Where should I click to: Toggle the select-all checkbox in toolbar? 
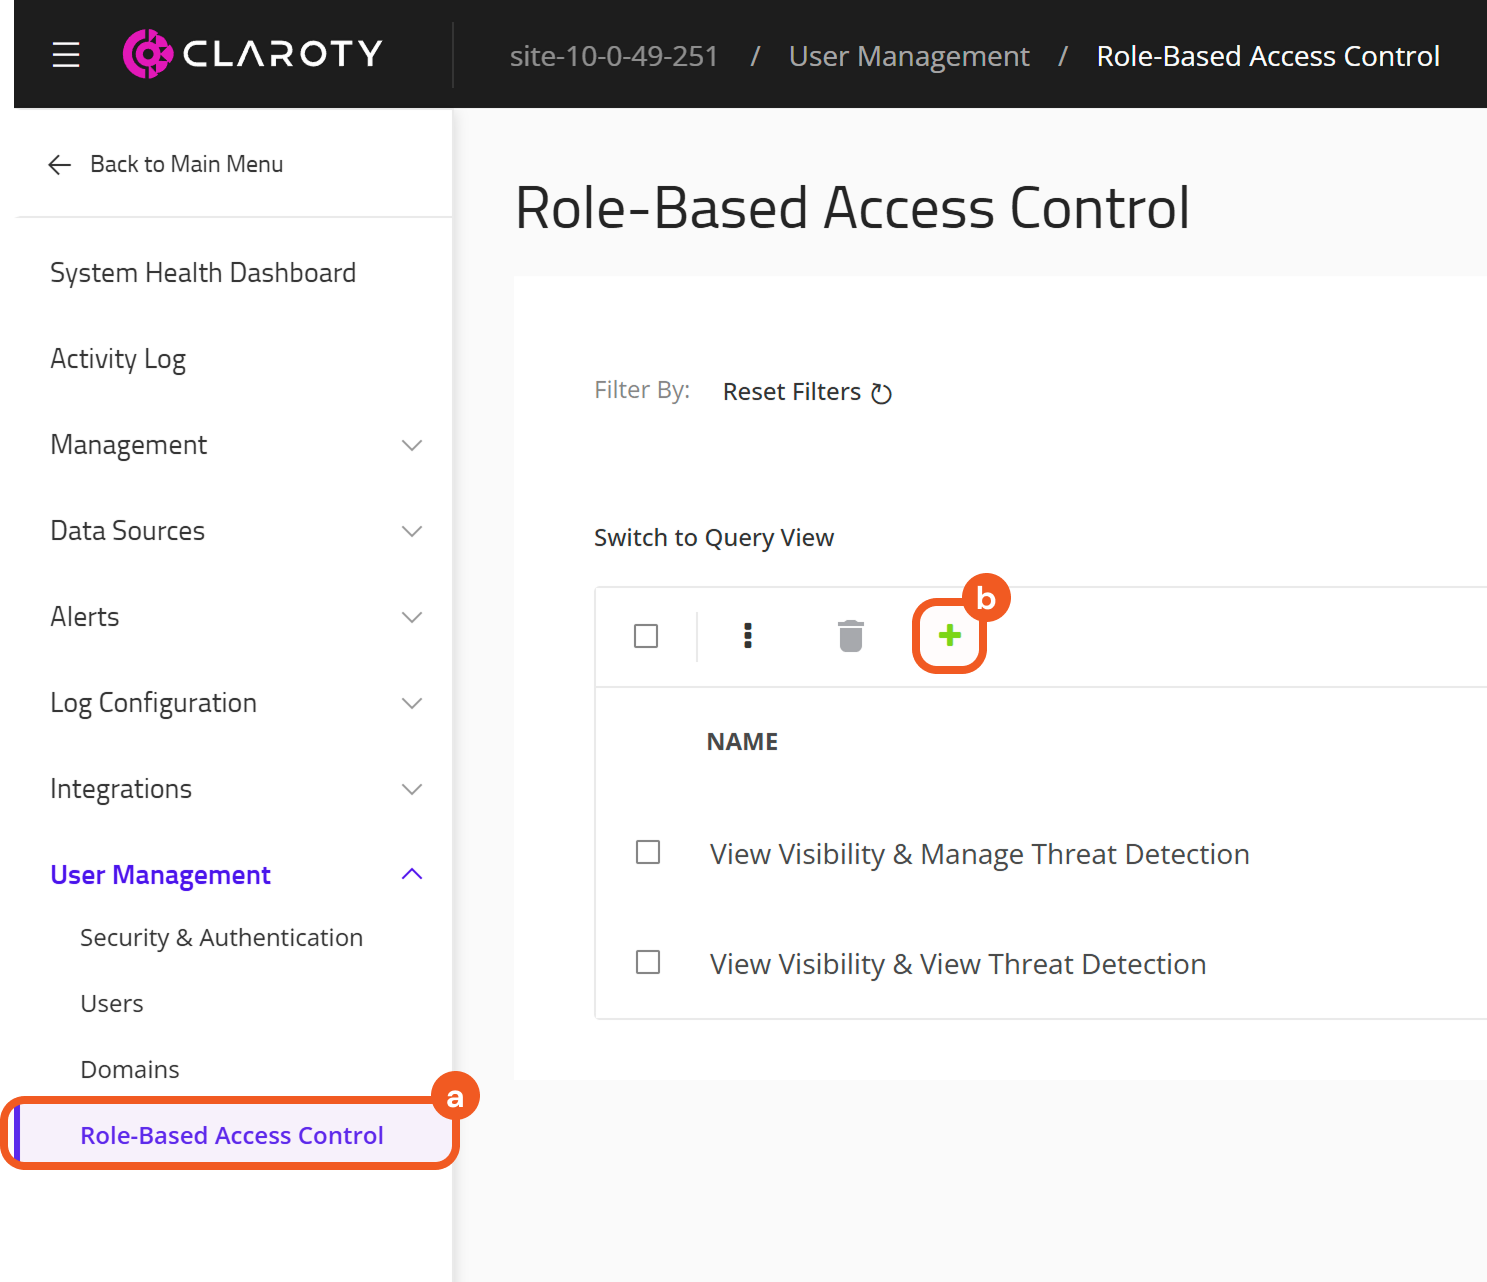[x=646, y=636]
